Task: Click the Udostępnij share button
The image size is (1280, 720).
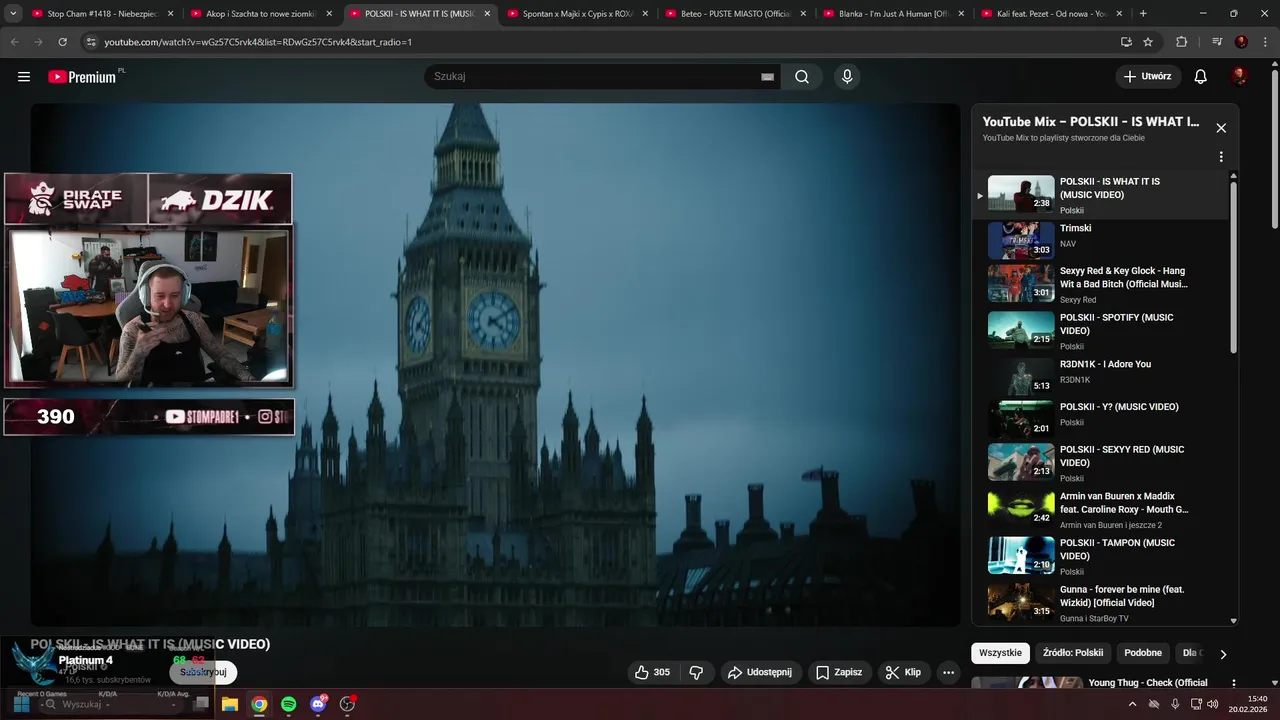Action: point(759,672)
